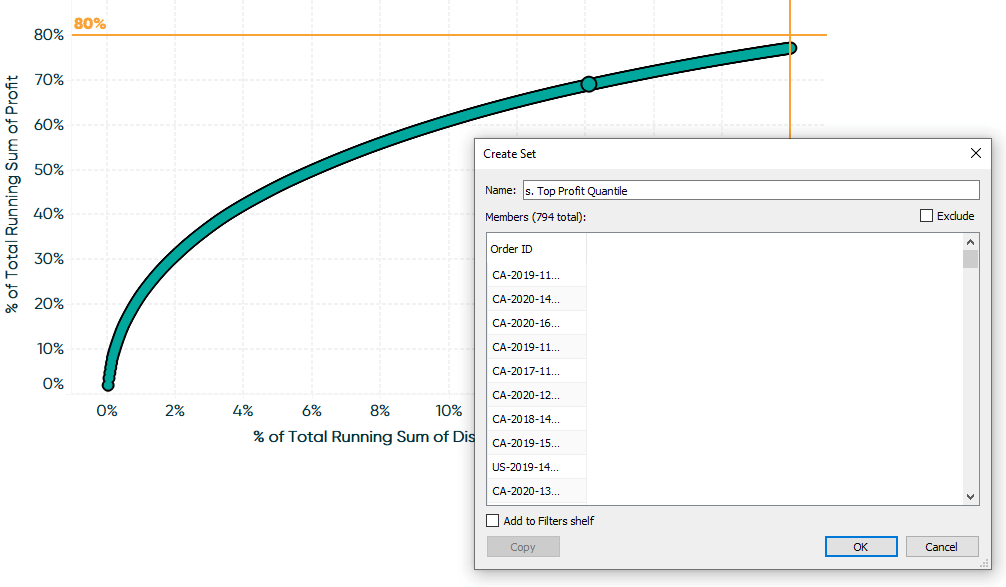Click the set Name input field
The height and width of the screenshot is (587, 1006).
pyautogui.click(x=751, y=191)
